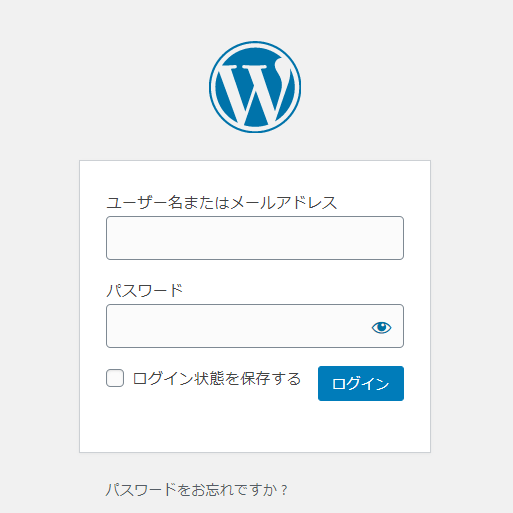Open WordPress.org via the W logo
The width and height of the screenshot is (513, 513).
255,87
